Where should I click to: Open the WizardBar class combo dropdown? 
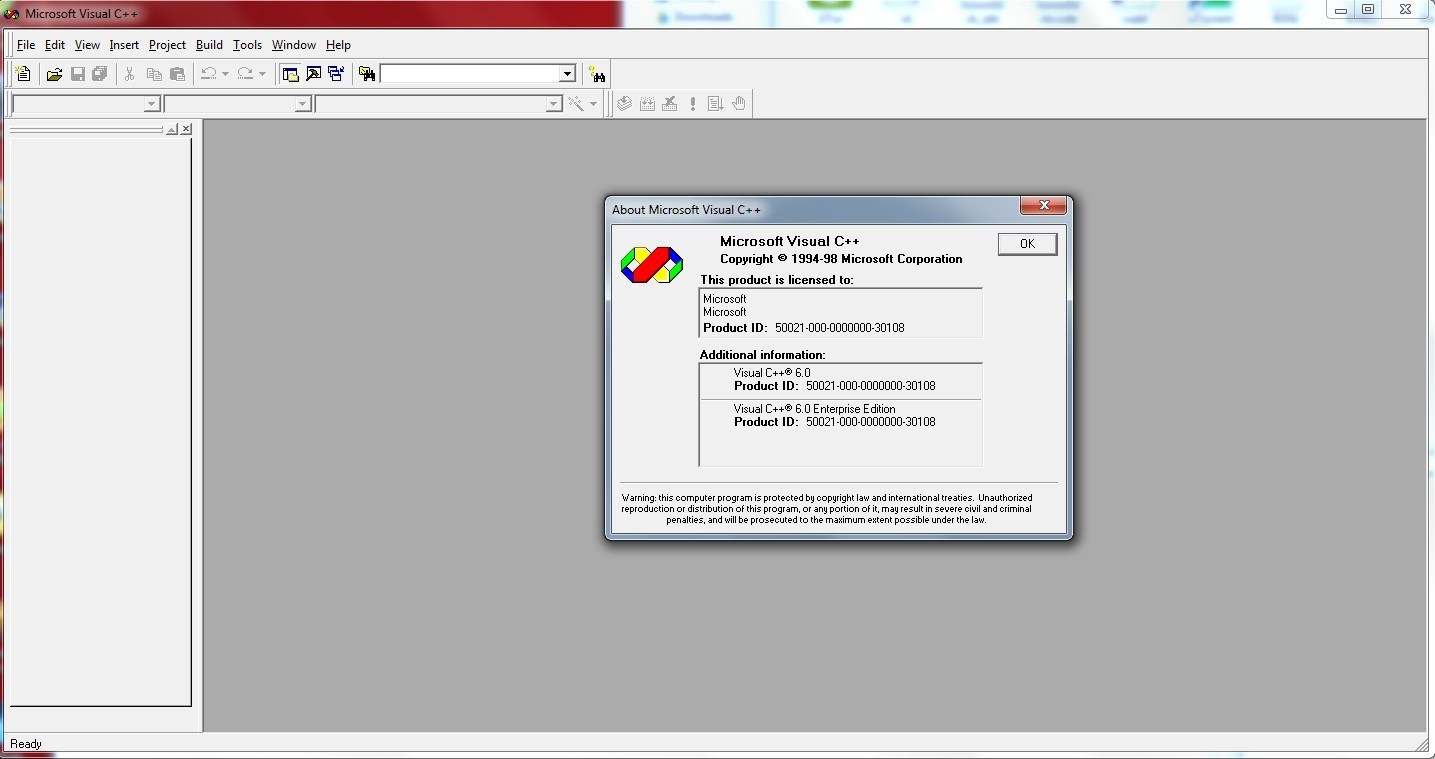tap(151, 104)
